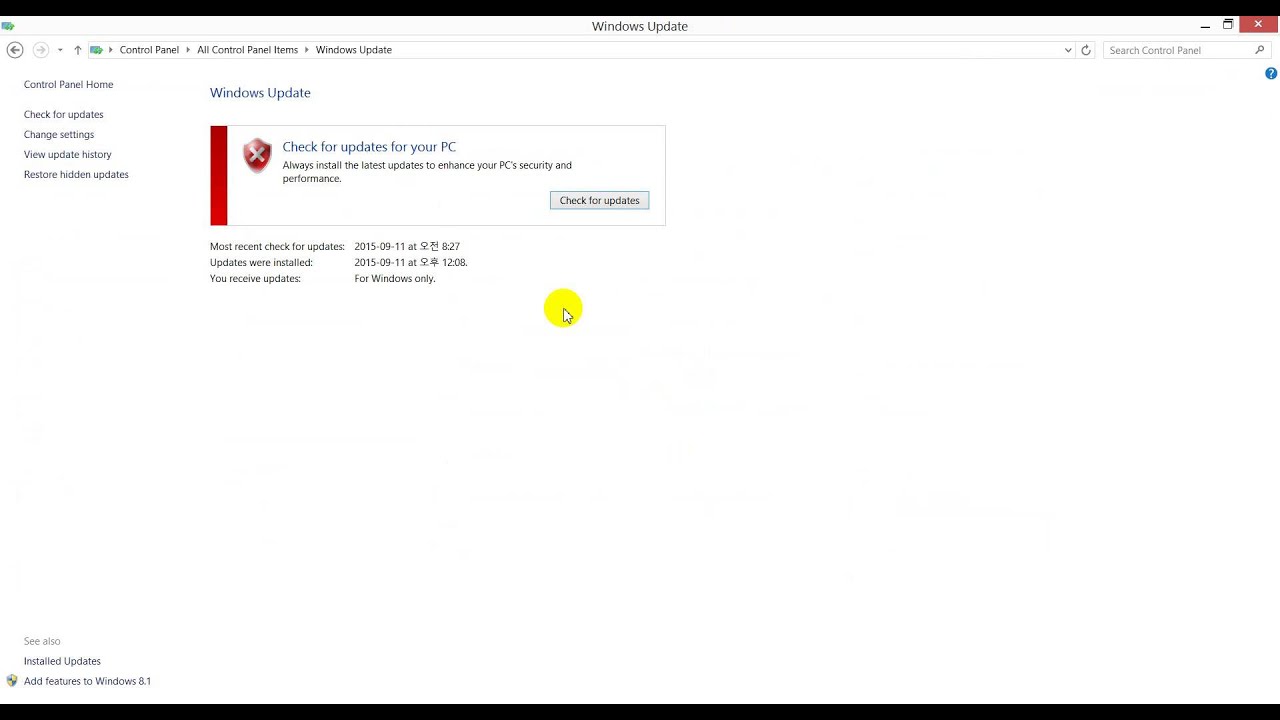Click 'Check for updates for your PC' heading
Screen dimensions: 1280x720
click(x=369, y=147)
